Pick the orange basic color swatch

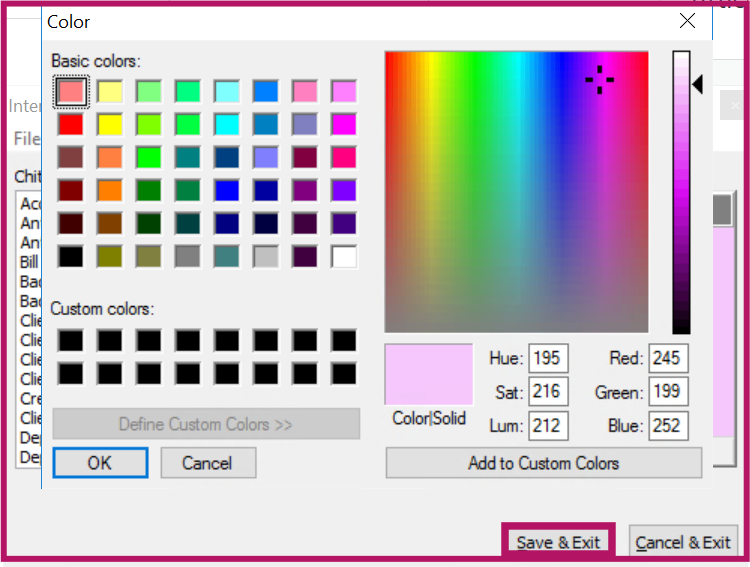(110, 190)
